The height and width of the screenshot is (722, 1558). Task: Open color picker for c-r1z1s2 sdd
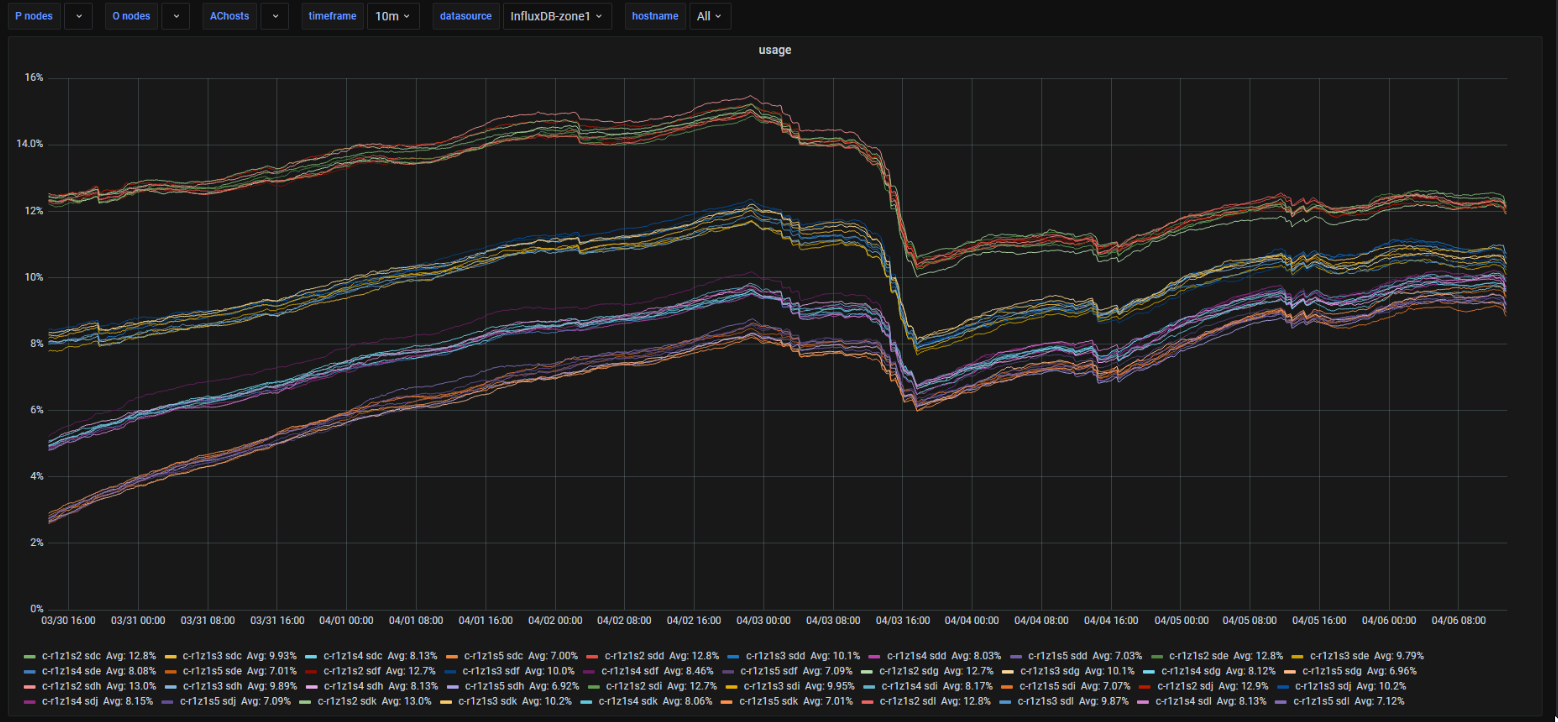[591, 656]
